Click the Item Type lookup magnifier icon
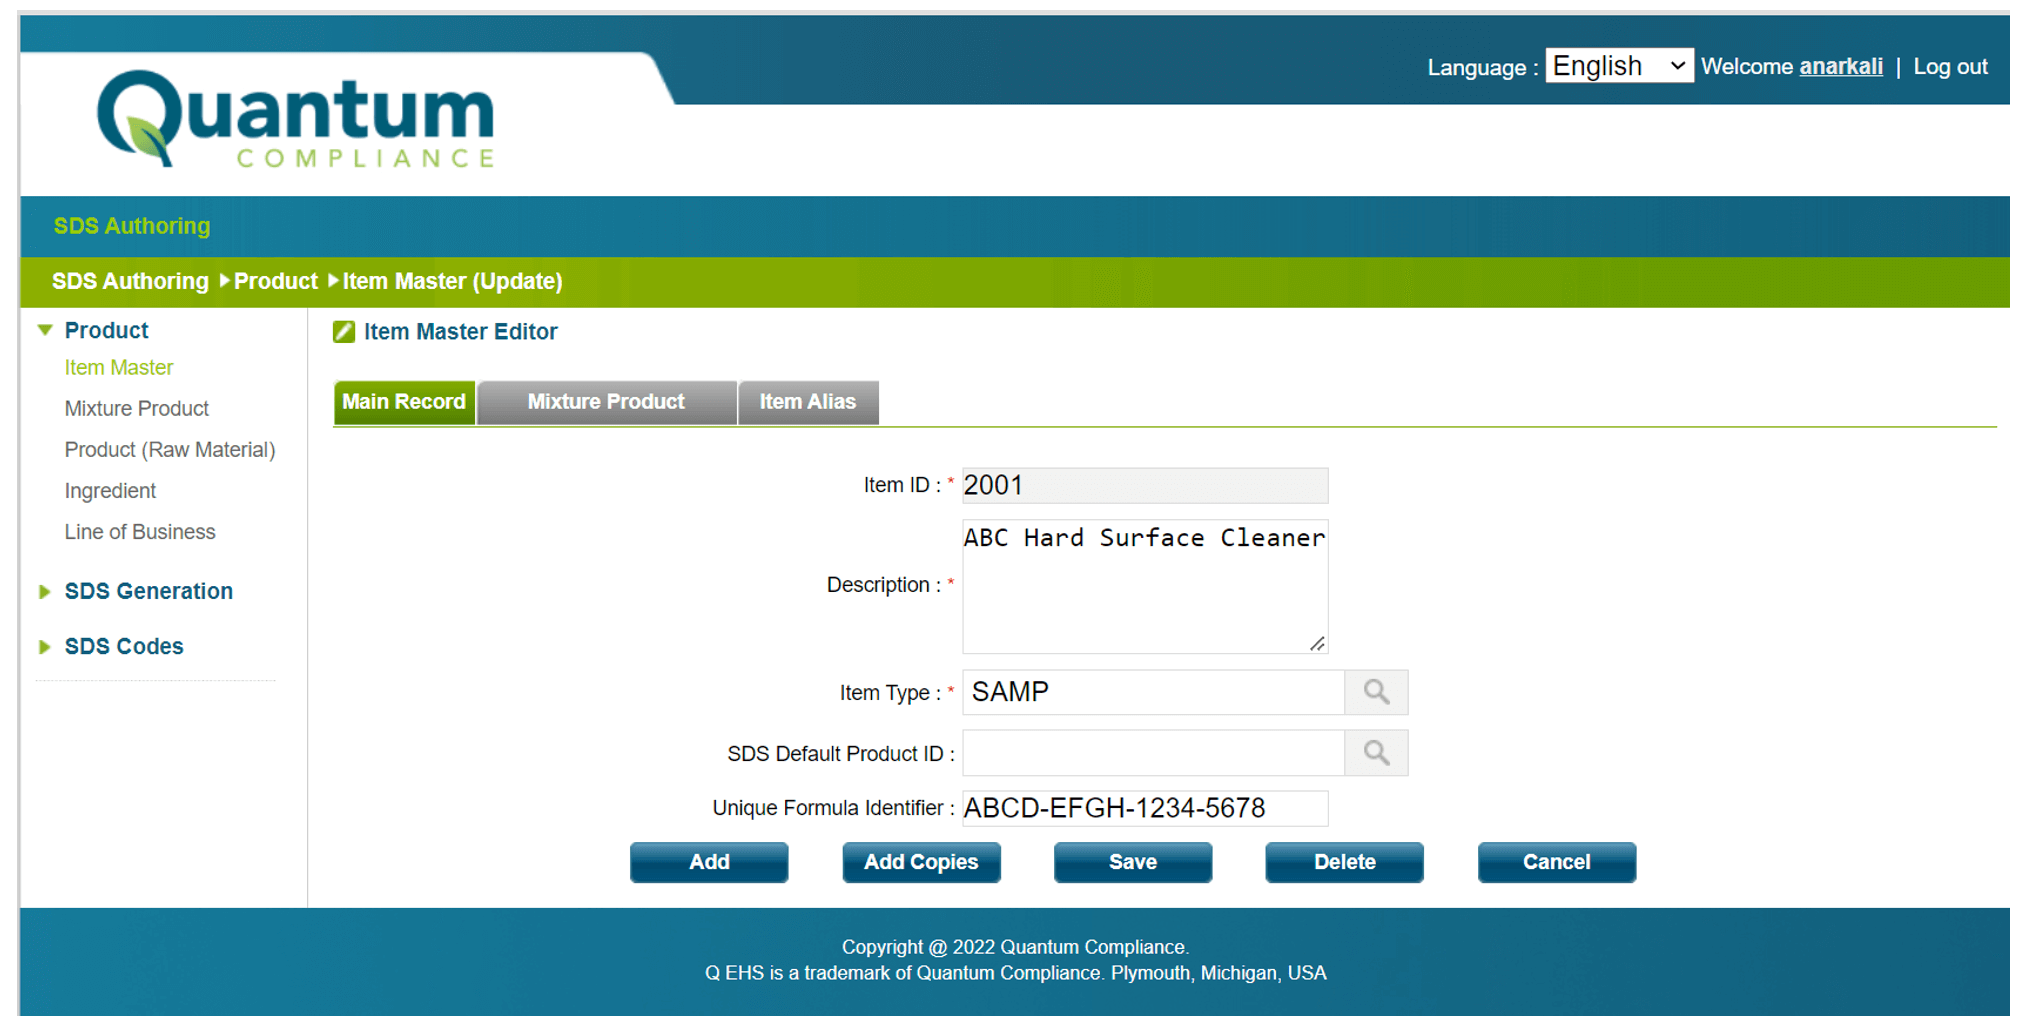This screenshot has height=1030, width=2026. point(1376,692)
